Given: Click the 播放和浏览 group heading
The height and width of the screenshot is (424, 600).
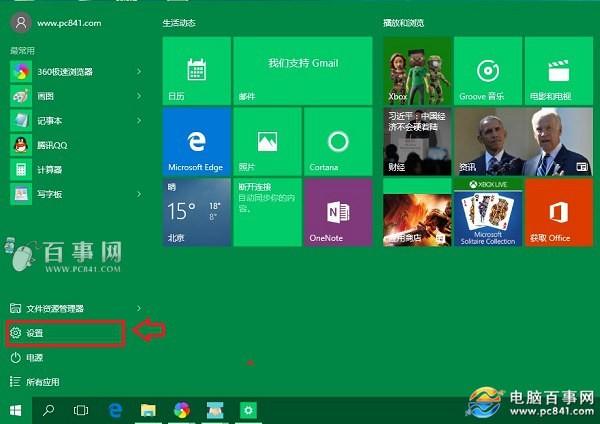Looking at the screenshot, I should [404, 23].
